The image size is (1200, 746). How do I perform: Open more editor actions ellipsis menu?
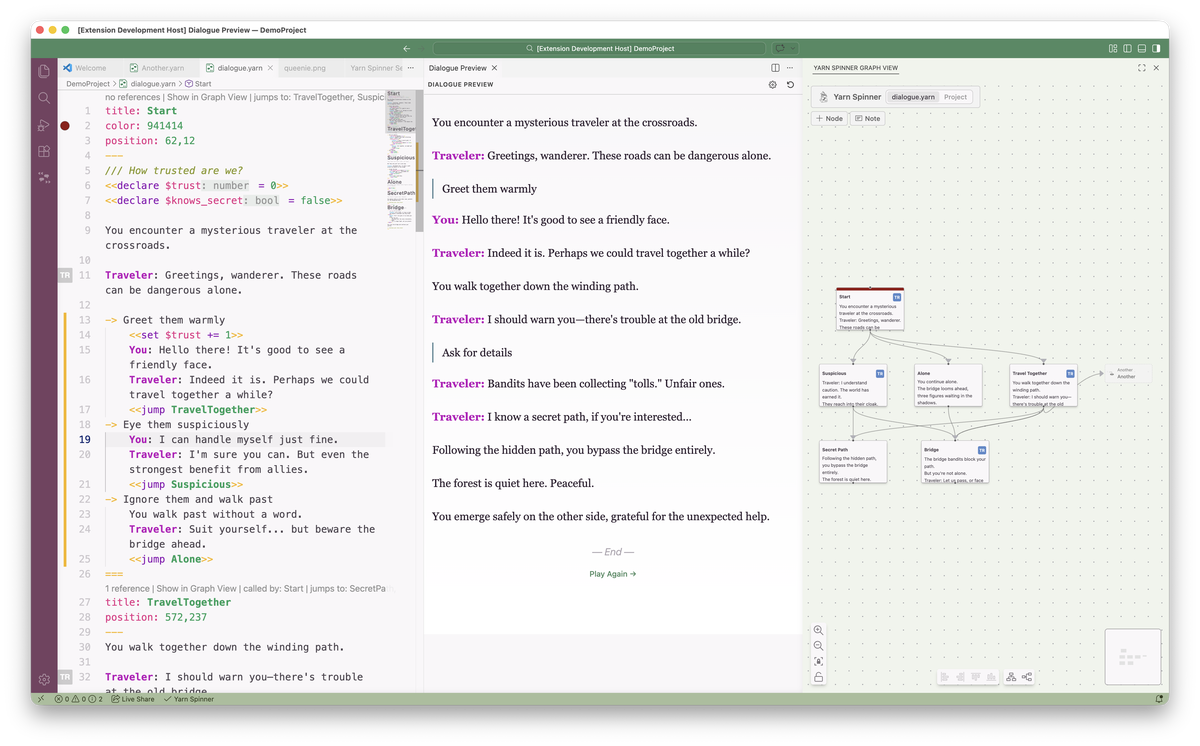(x=410, y=68)
